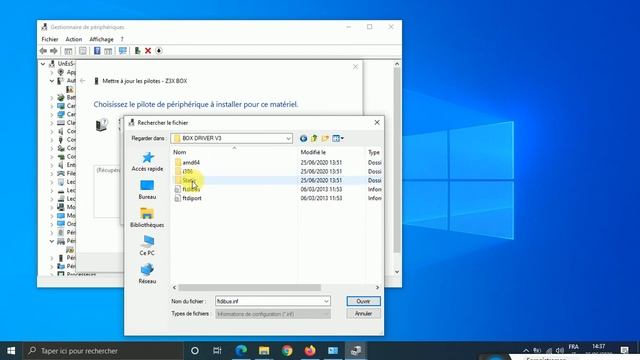Select Réseau in the places bar
Image resolution: width=640 pixels, height=360 pixels.
click(147, 274)
